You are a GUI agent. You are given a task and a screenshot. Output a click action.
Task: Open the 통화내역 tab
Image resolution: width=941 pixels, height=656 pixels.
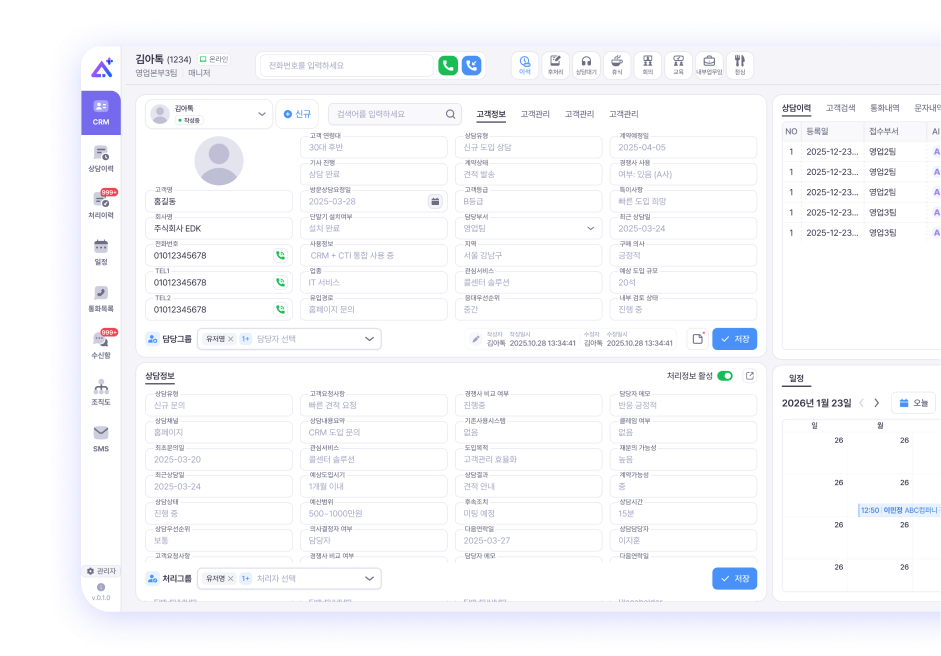pos(885,108)
